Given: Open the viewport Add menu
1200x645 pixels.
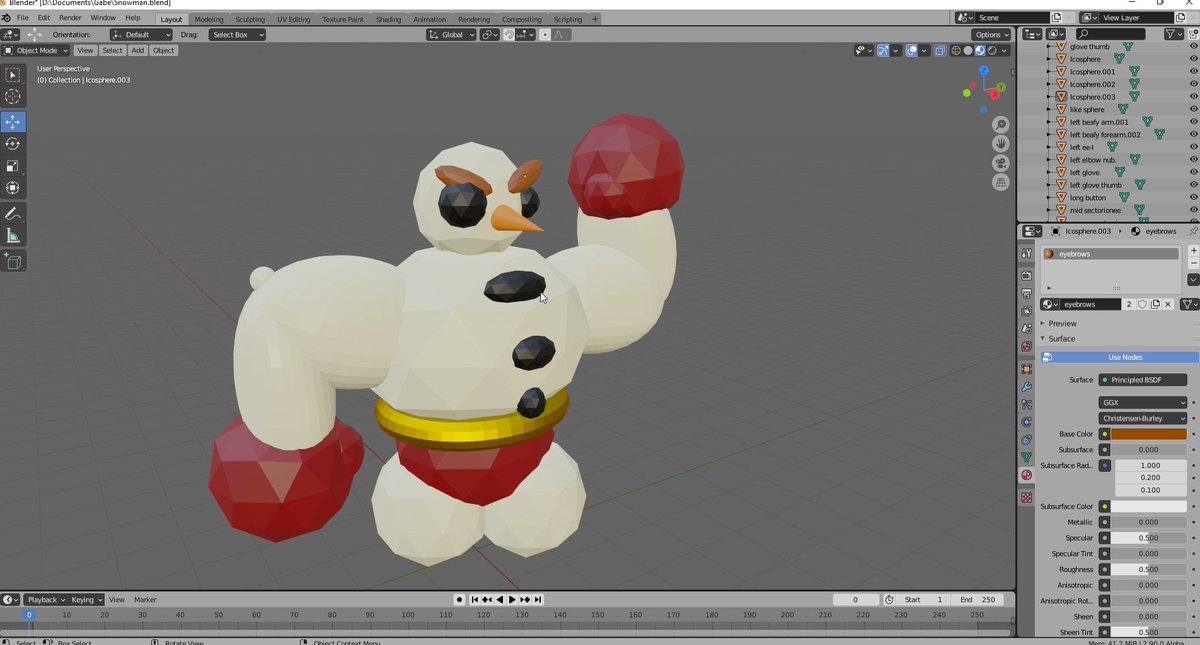Looking at the screenshot, I should [x=137, y=50].
